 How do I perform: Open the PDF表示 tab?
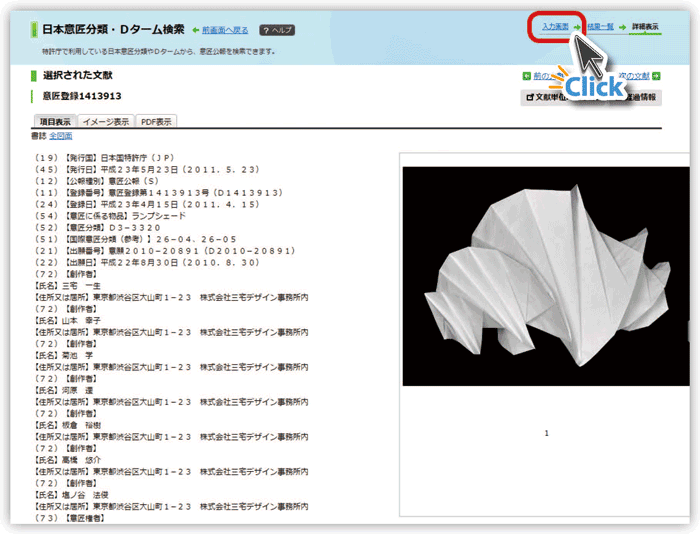click(x=156, y=121)
